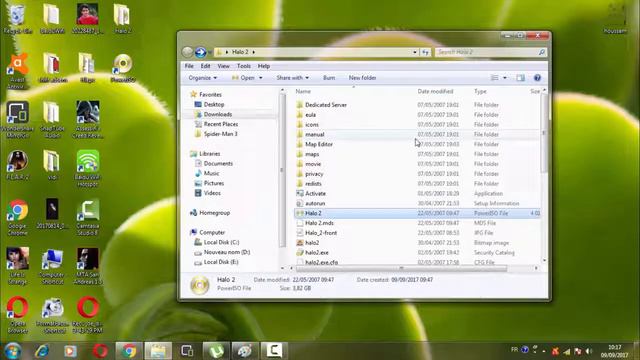
Task: Expand the path arrow after Halo 2
Action: [253, 52]
